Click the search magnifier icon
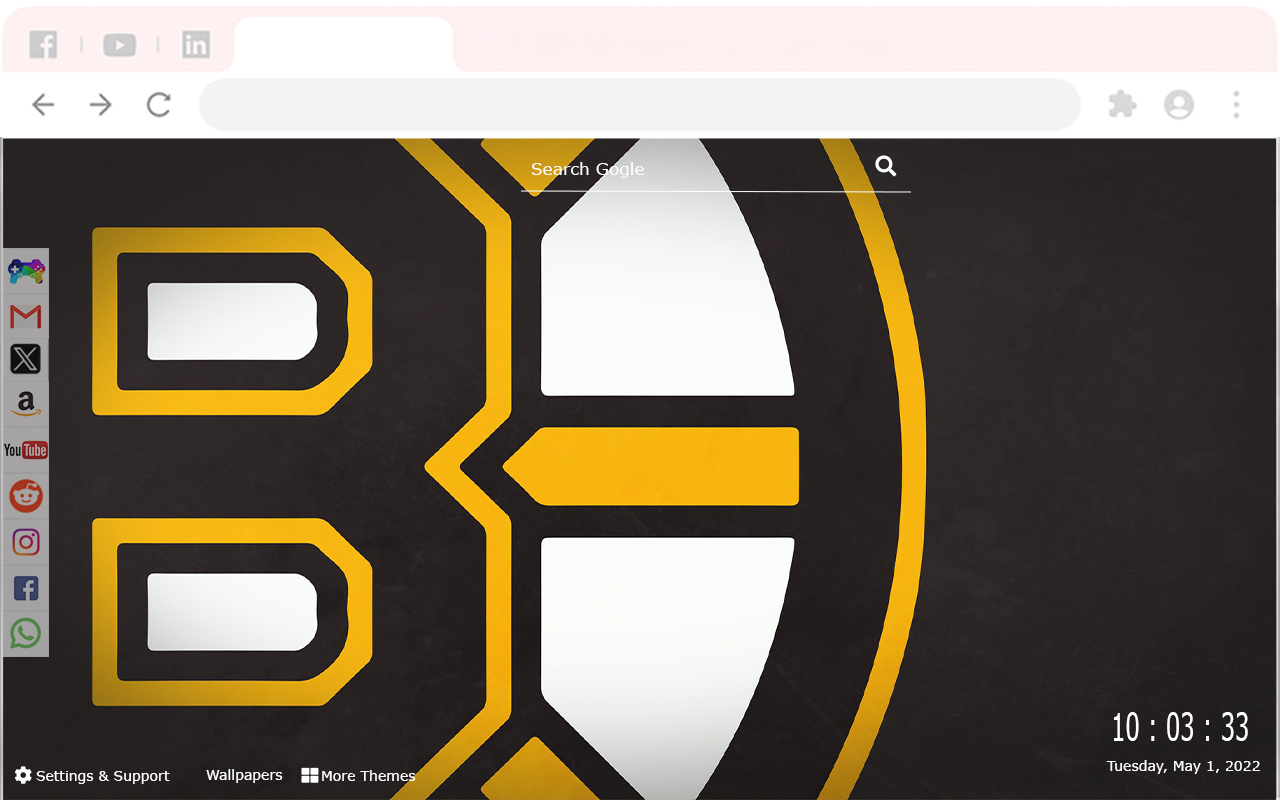 (886, 165)
